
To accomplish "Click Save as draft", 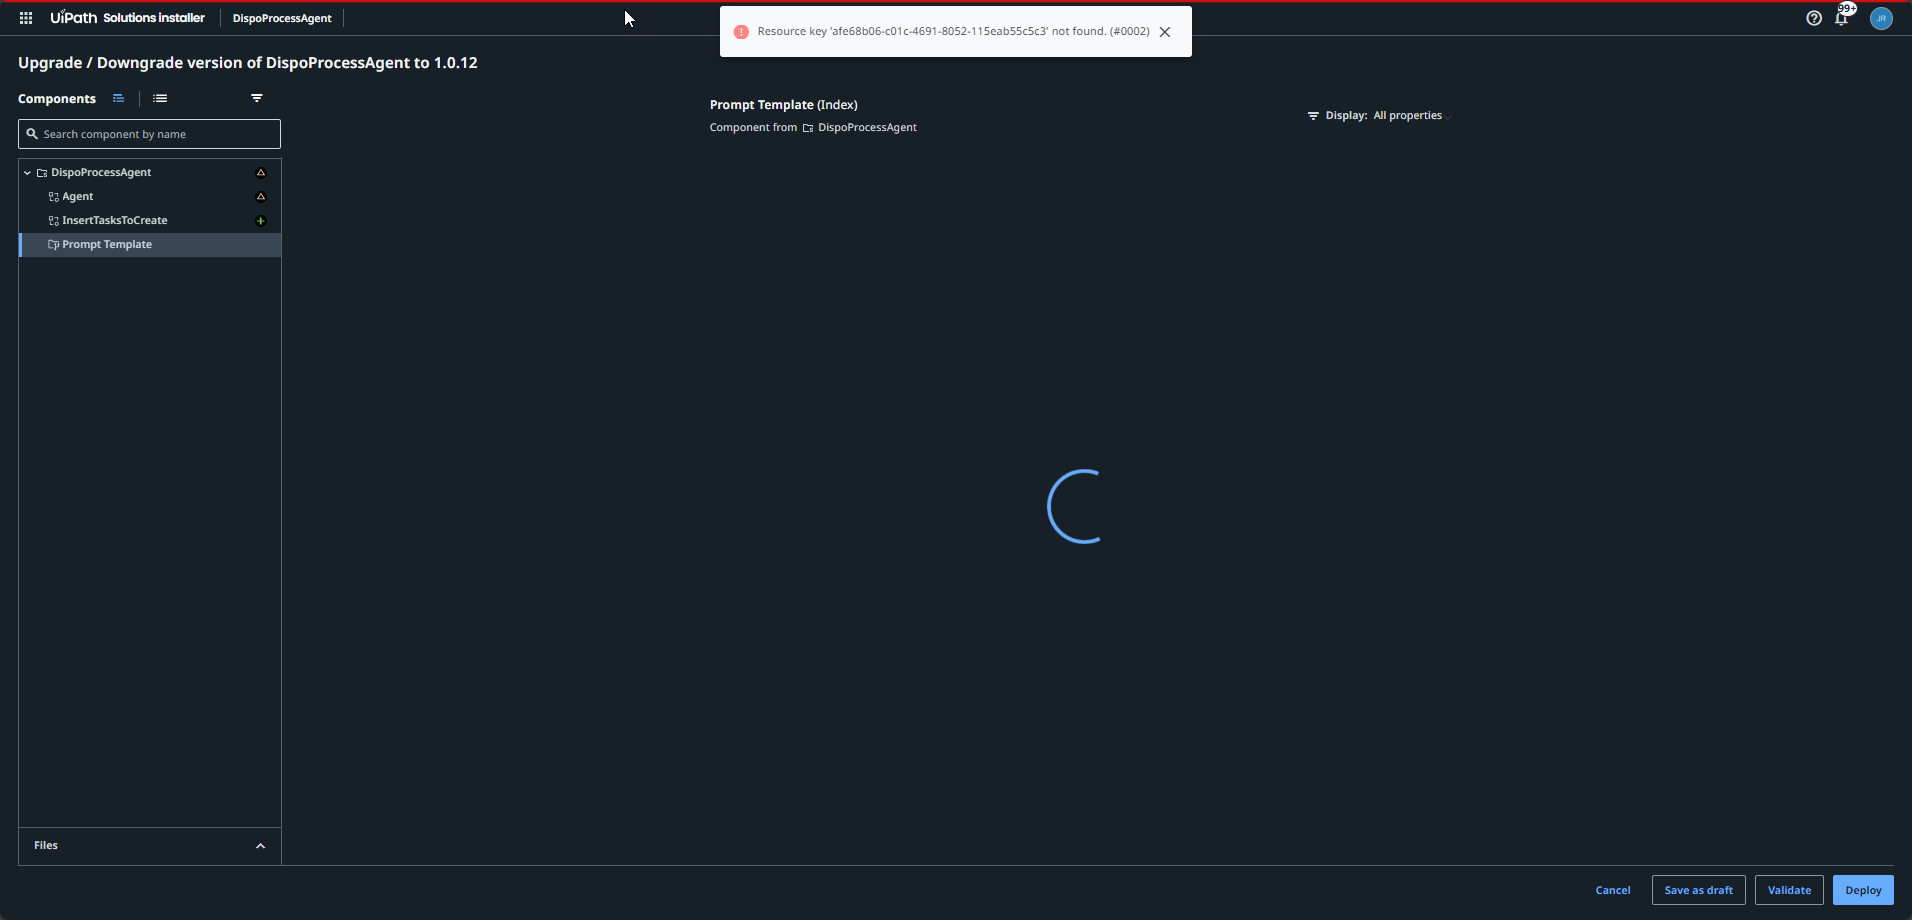I will click(1699, 890).
